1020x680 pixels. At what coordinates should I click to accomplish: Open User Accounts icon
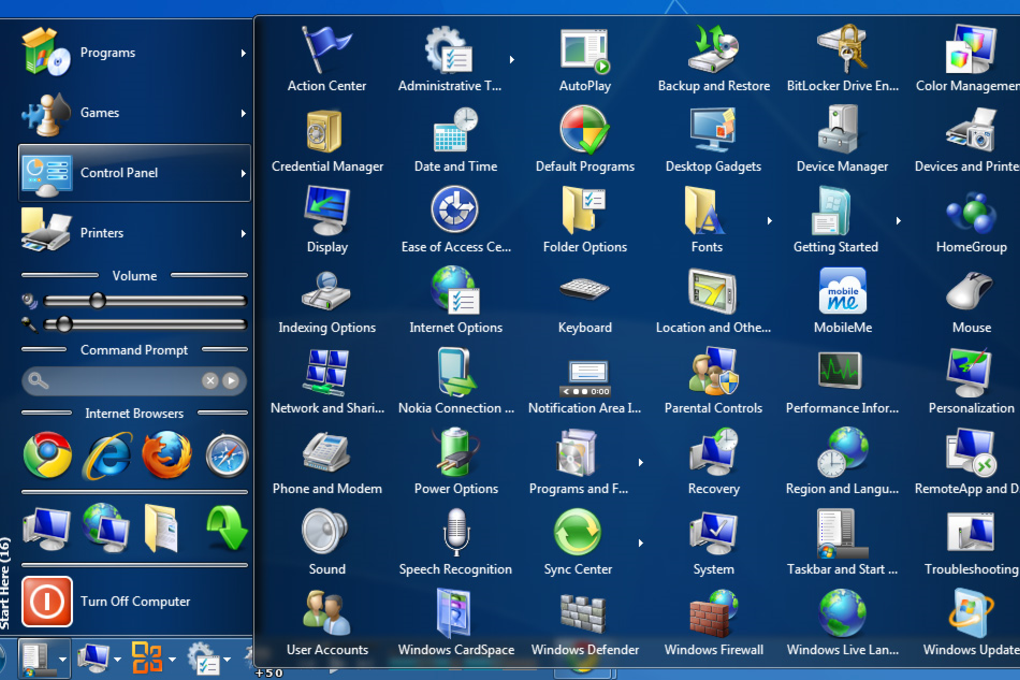(x=327, y=613)
